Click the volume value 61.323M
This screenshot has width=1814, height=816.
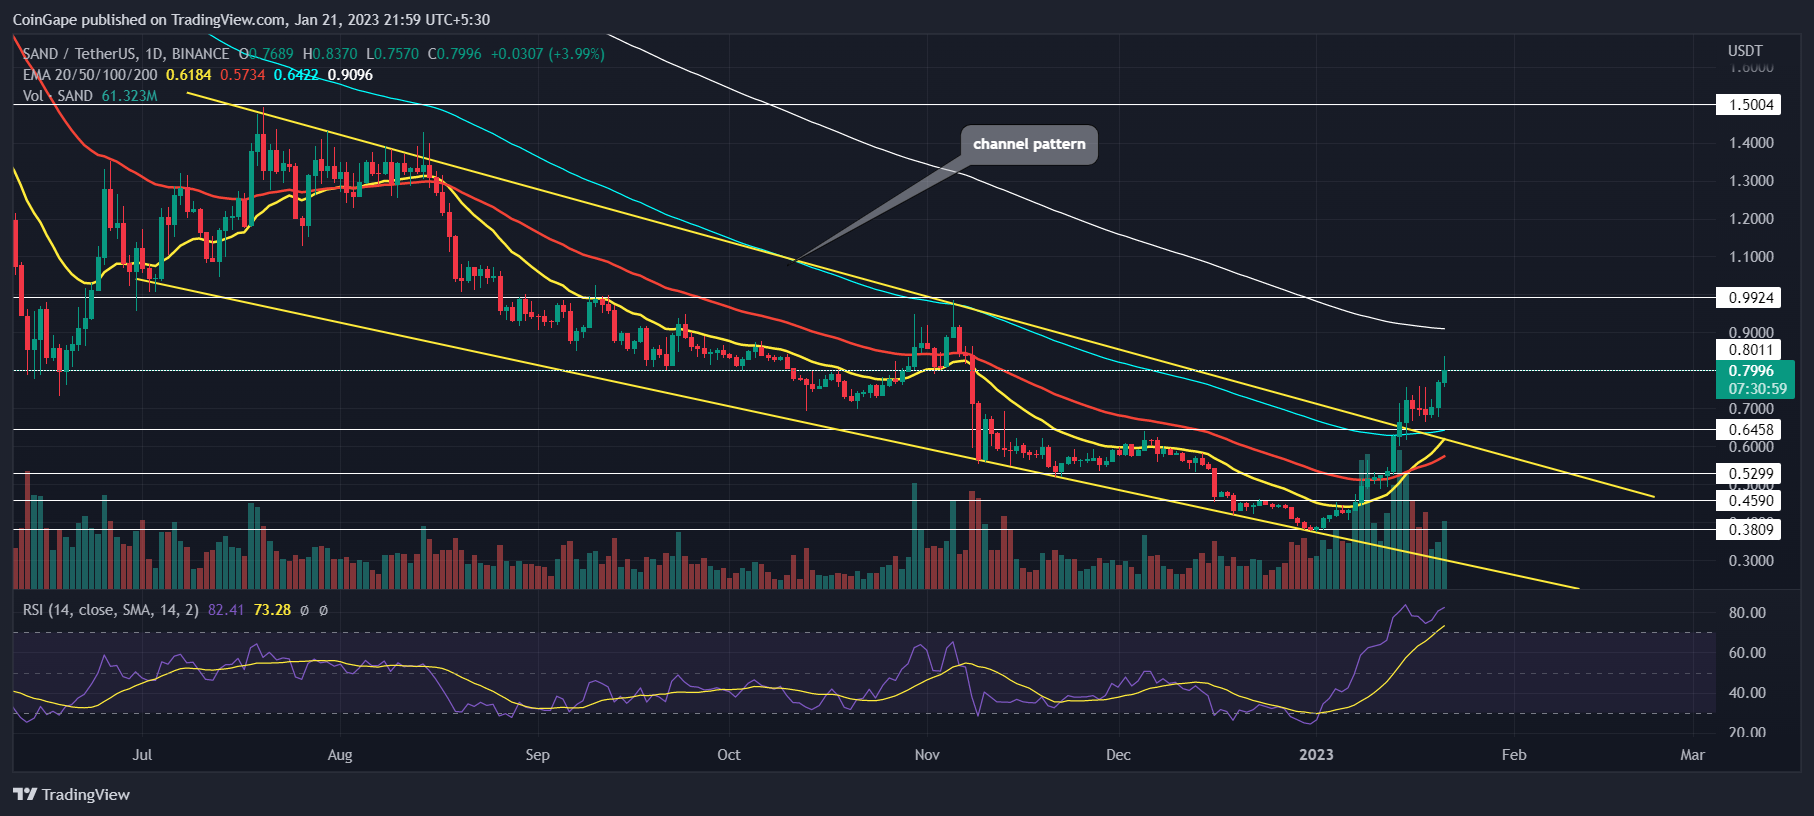[x=129, y=96]
